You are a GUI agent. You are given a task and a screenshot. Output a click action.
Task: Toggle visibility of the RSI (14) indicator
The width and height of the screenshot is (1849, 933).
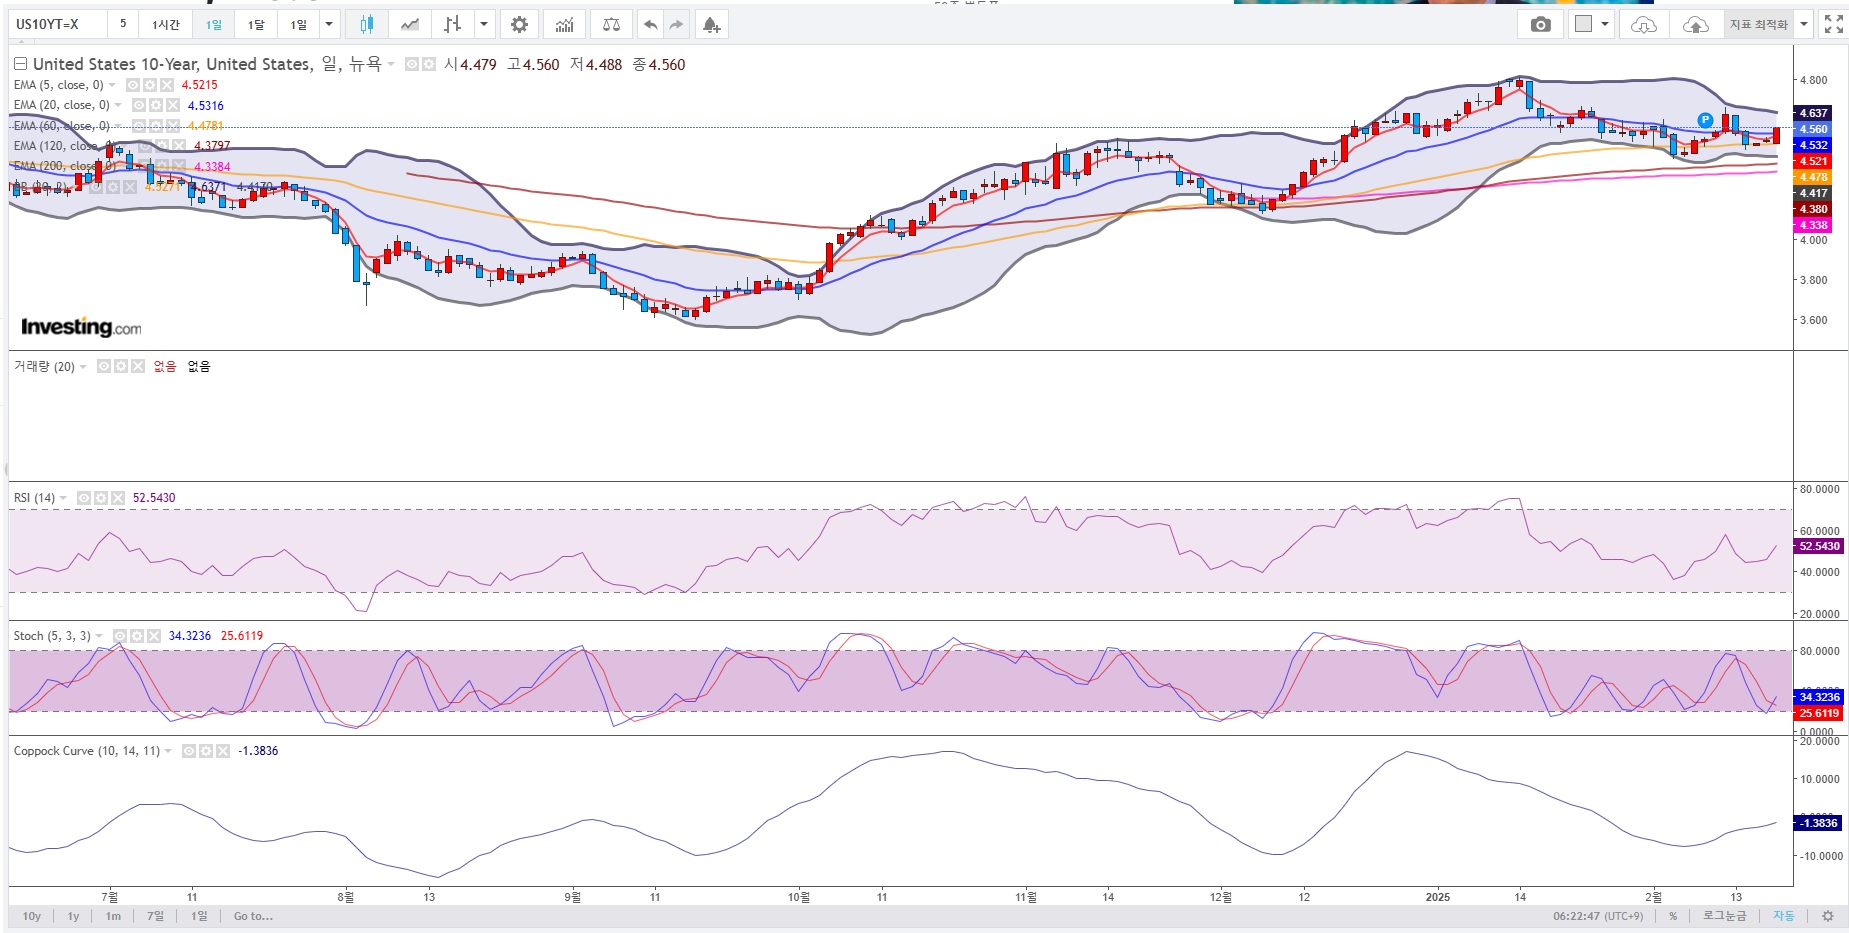tap(84, 498)
